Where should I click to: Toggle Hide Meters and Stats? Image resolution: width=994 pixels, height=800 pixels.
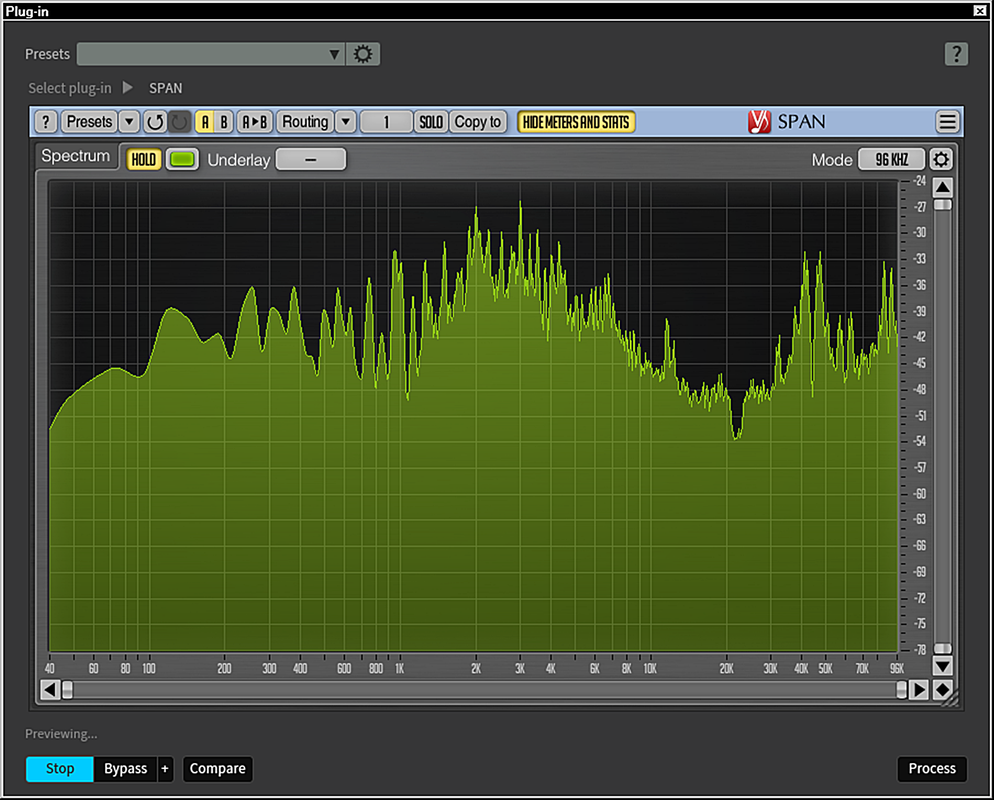[x=576, y=122]
